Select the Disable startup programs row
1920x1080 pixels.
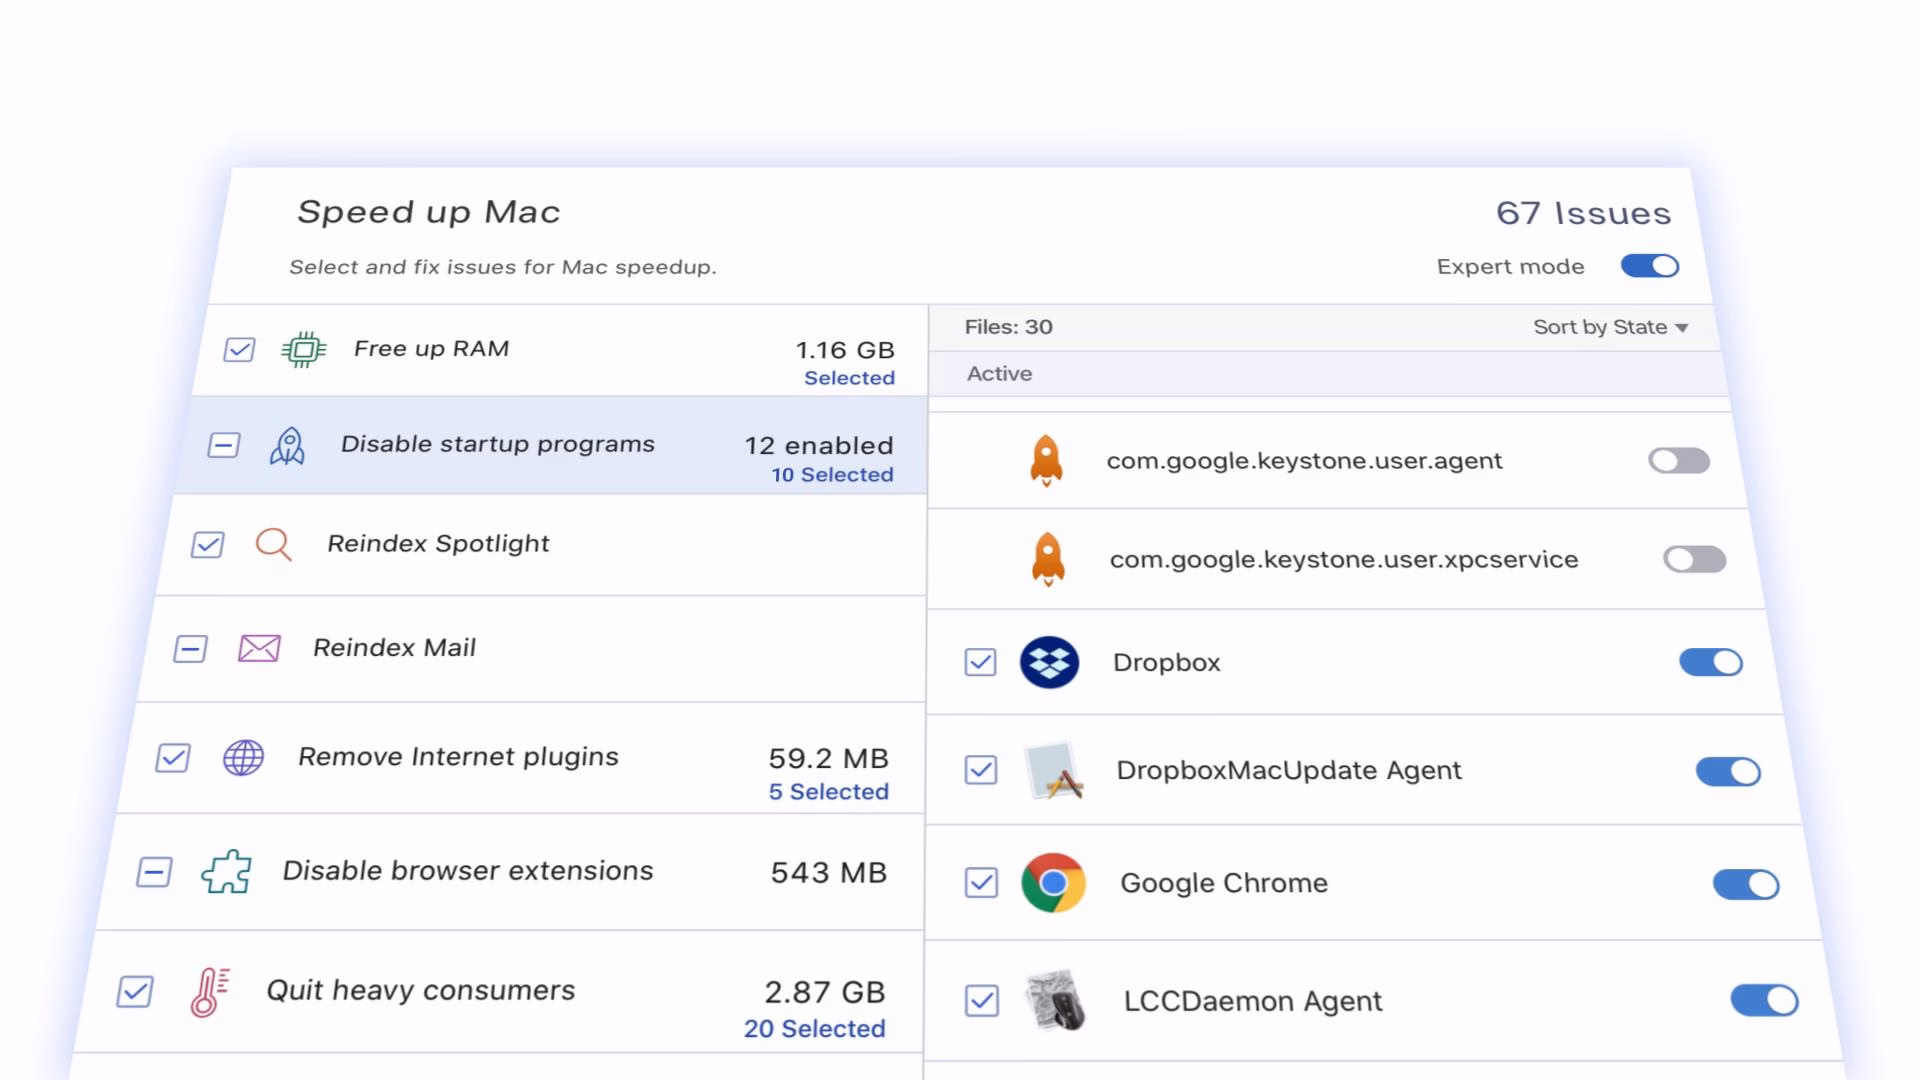(x=497, y=444)
